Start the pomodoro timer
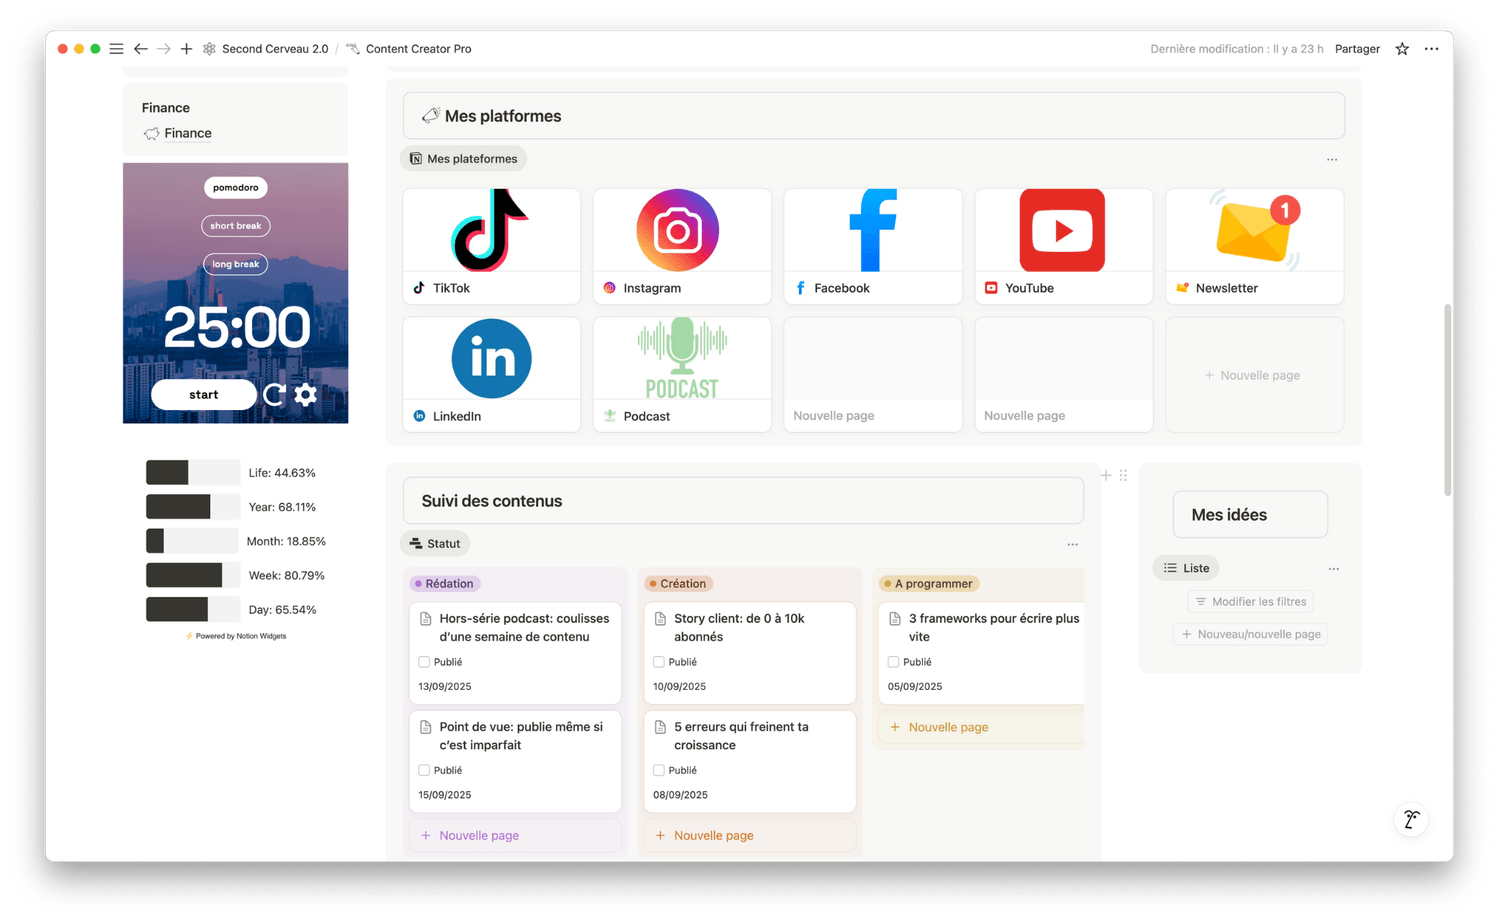The width and height of the screenshot is (1500, 922). point(204,394)
